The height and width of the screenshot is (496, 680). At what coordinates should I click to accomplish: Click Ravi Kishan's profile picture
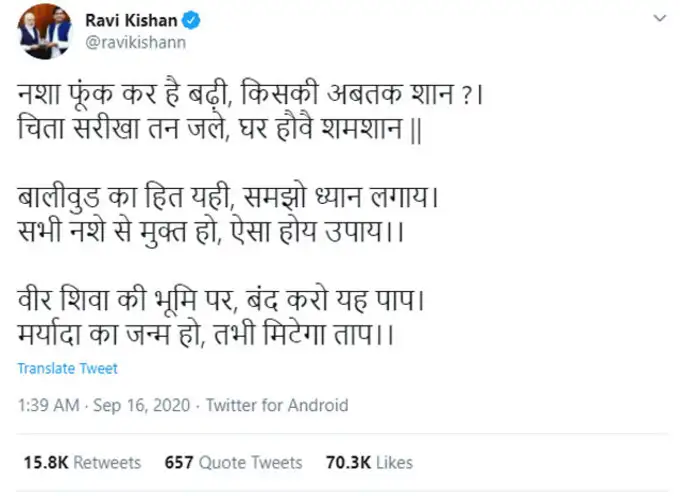(x=44, y=32)
